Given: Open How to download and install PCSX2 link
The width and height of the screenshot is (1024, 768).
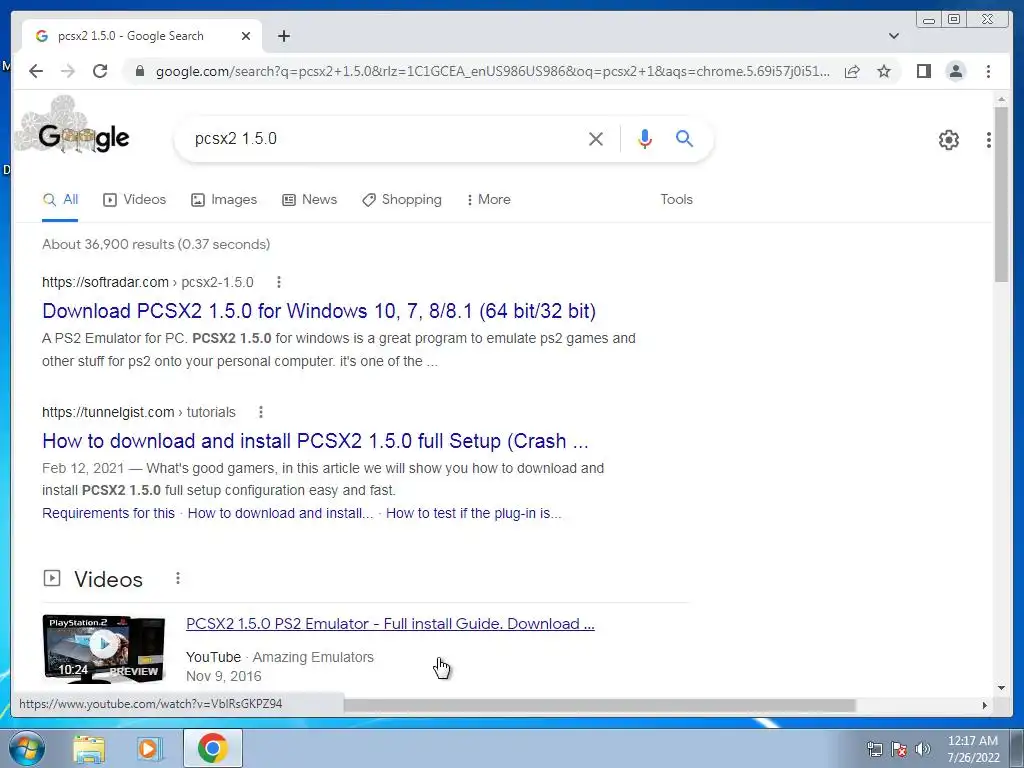Looking at the screenshot, I should click(x=315, y=441).
